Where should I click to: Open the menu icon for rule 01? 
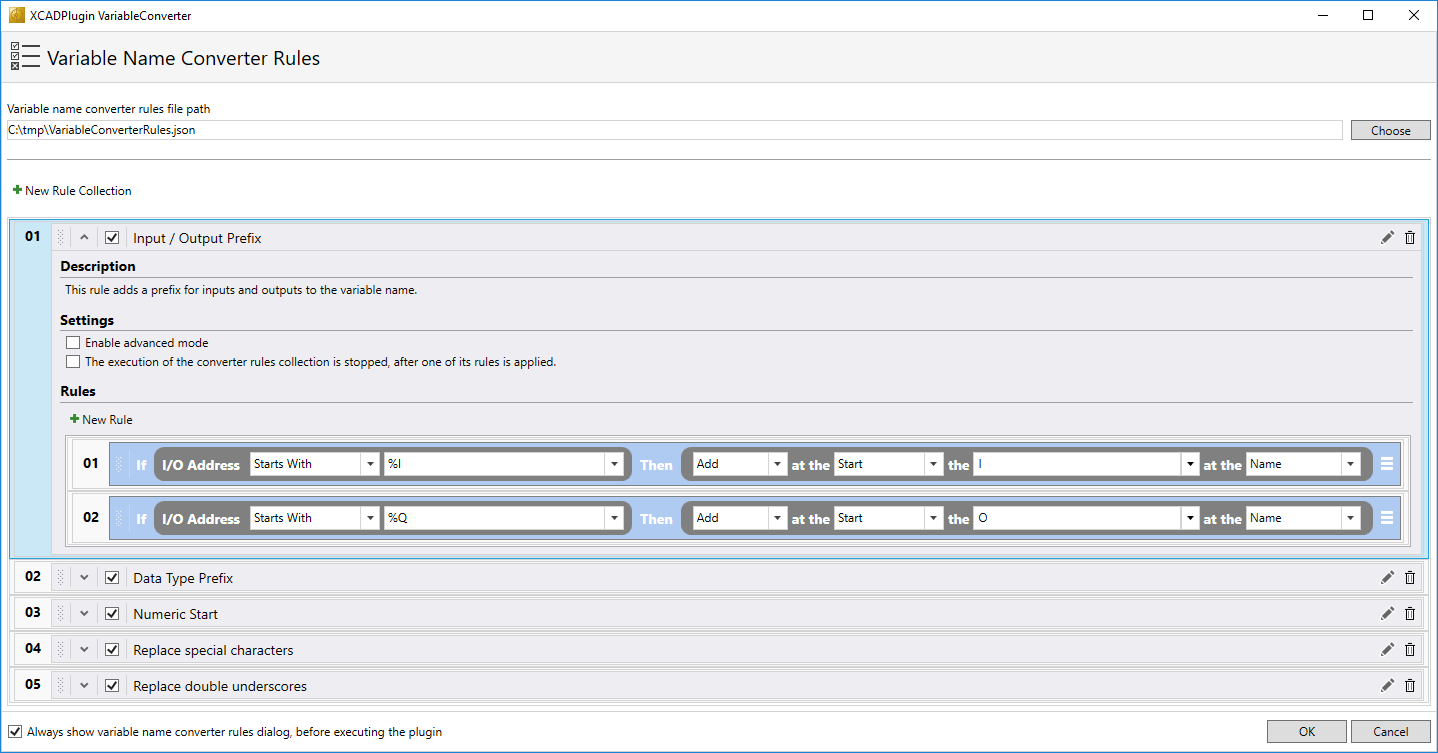click(1387, 464)
